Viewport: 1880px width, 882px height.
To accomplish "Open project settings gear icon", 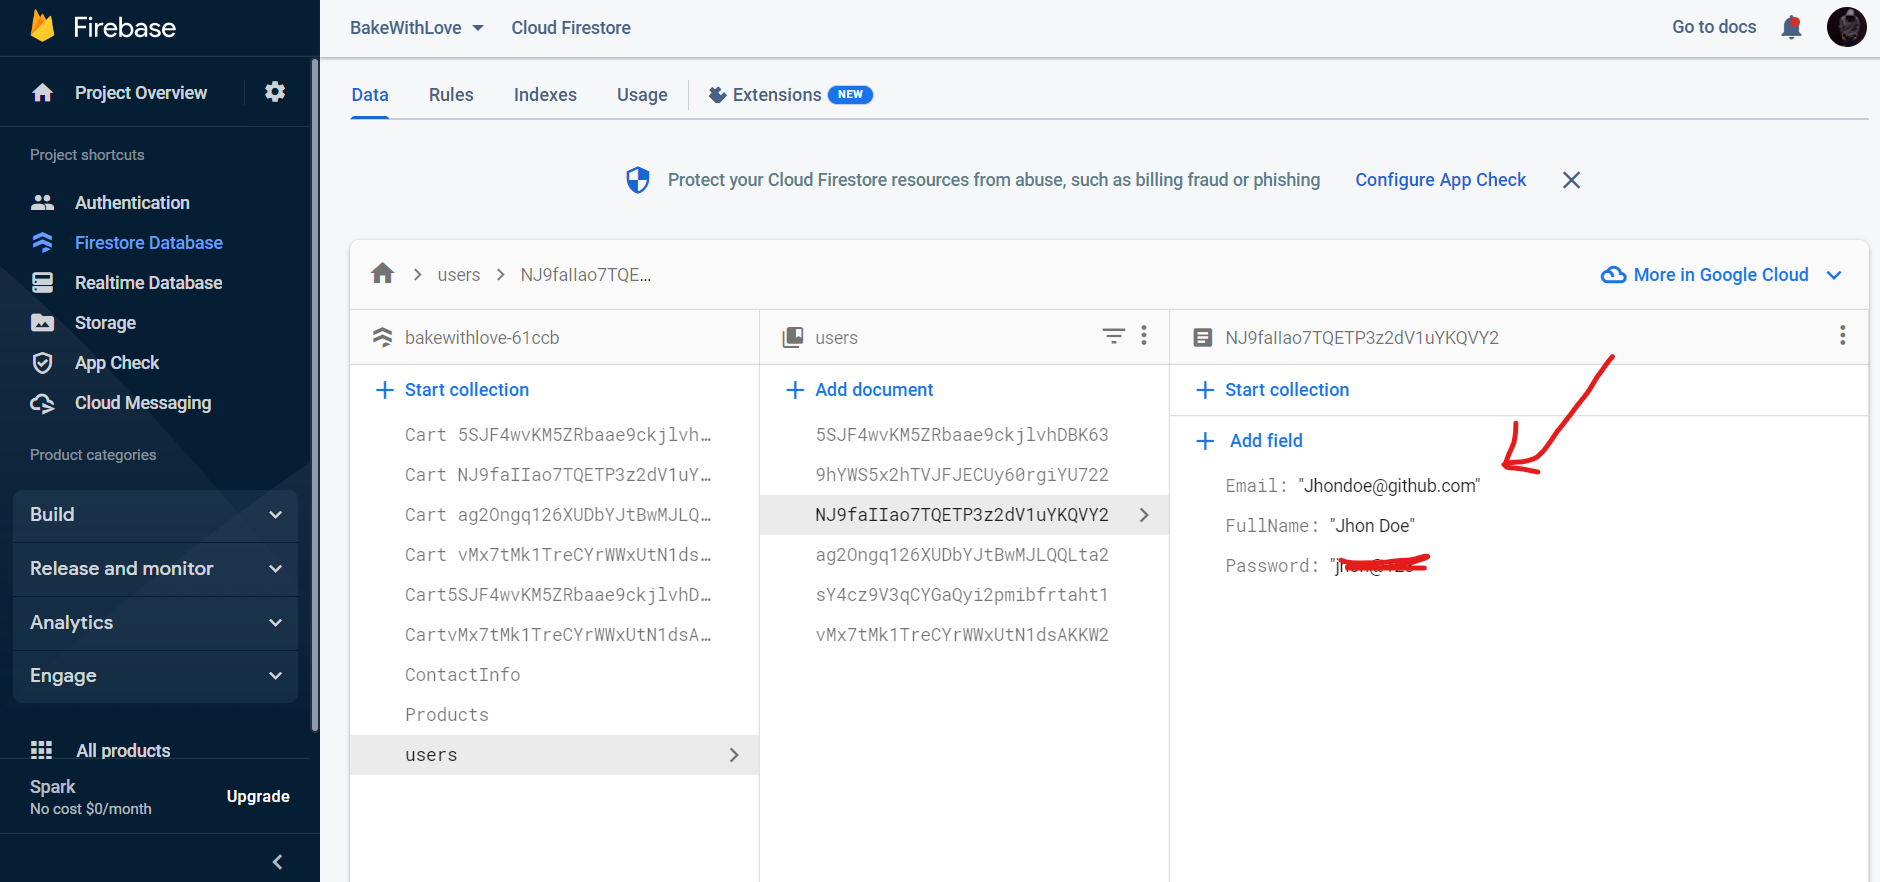I will (x=275, y=92).
